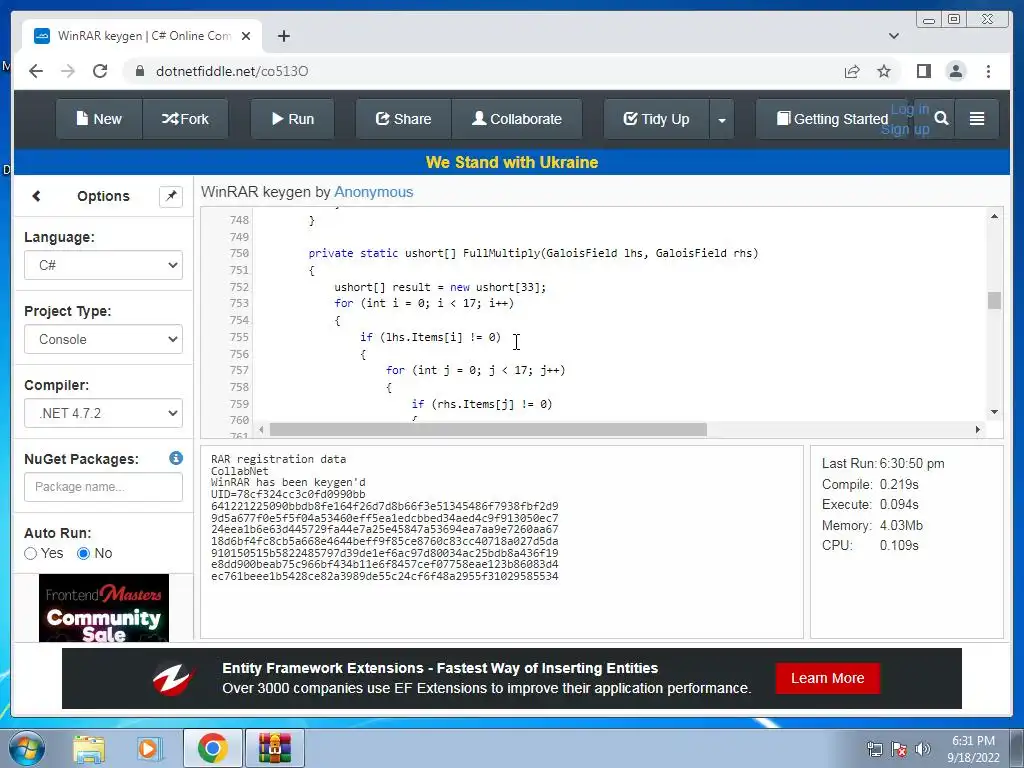
Task: Expand the Tidy Up dropdown arrow
Action: point(722,120)
